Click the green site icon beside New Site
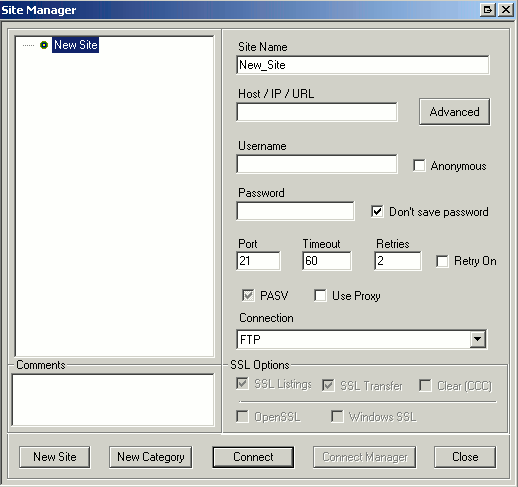 pyautogui.click(x=44, y=45)
